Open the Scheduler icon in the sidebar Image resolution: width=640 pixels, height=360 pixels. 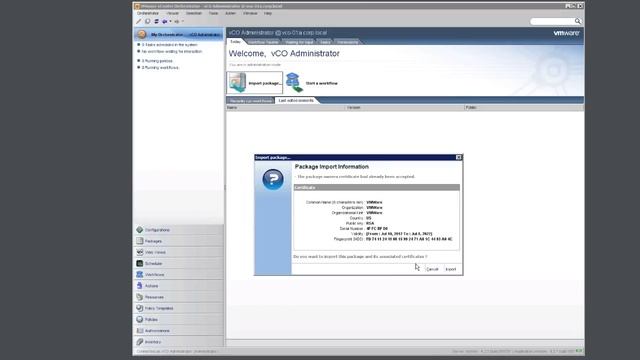(140, 263)
